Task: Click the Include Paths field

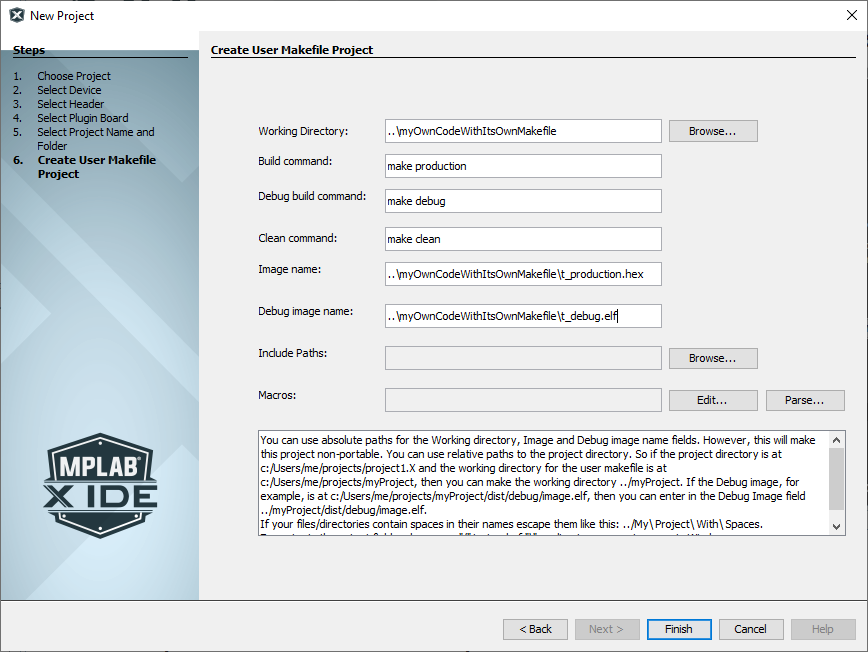Action: point(522,358)
